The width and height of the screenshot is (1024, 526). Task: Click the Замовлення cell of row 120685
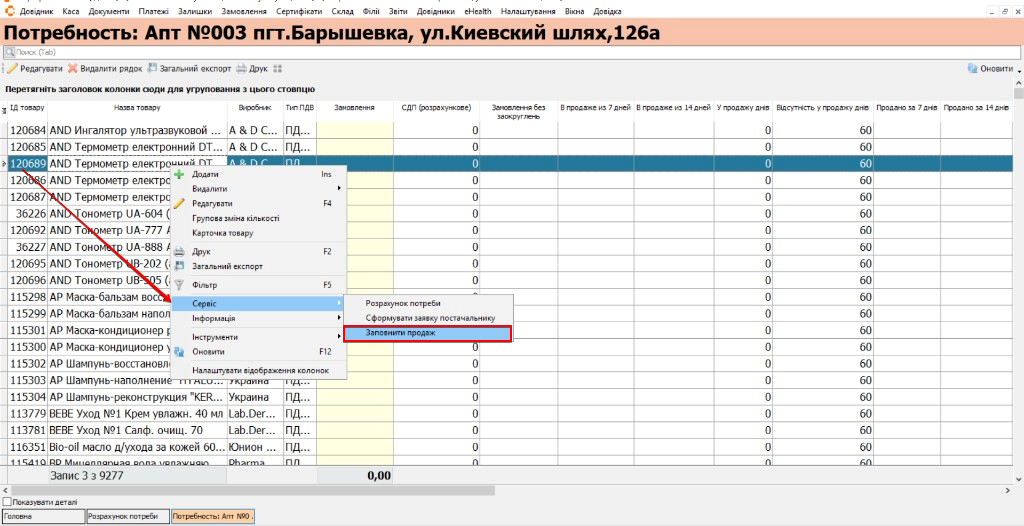click(355, 147)
